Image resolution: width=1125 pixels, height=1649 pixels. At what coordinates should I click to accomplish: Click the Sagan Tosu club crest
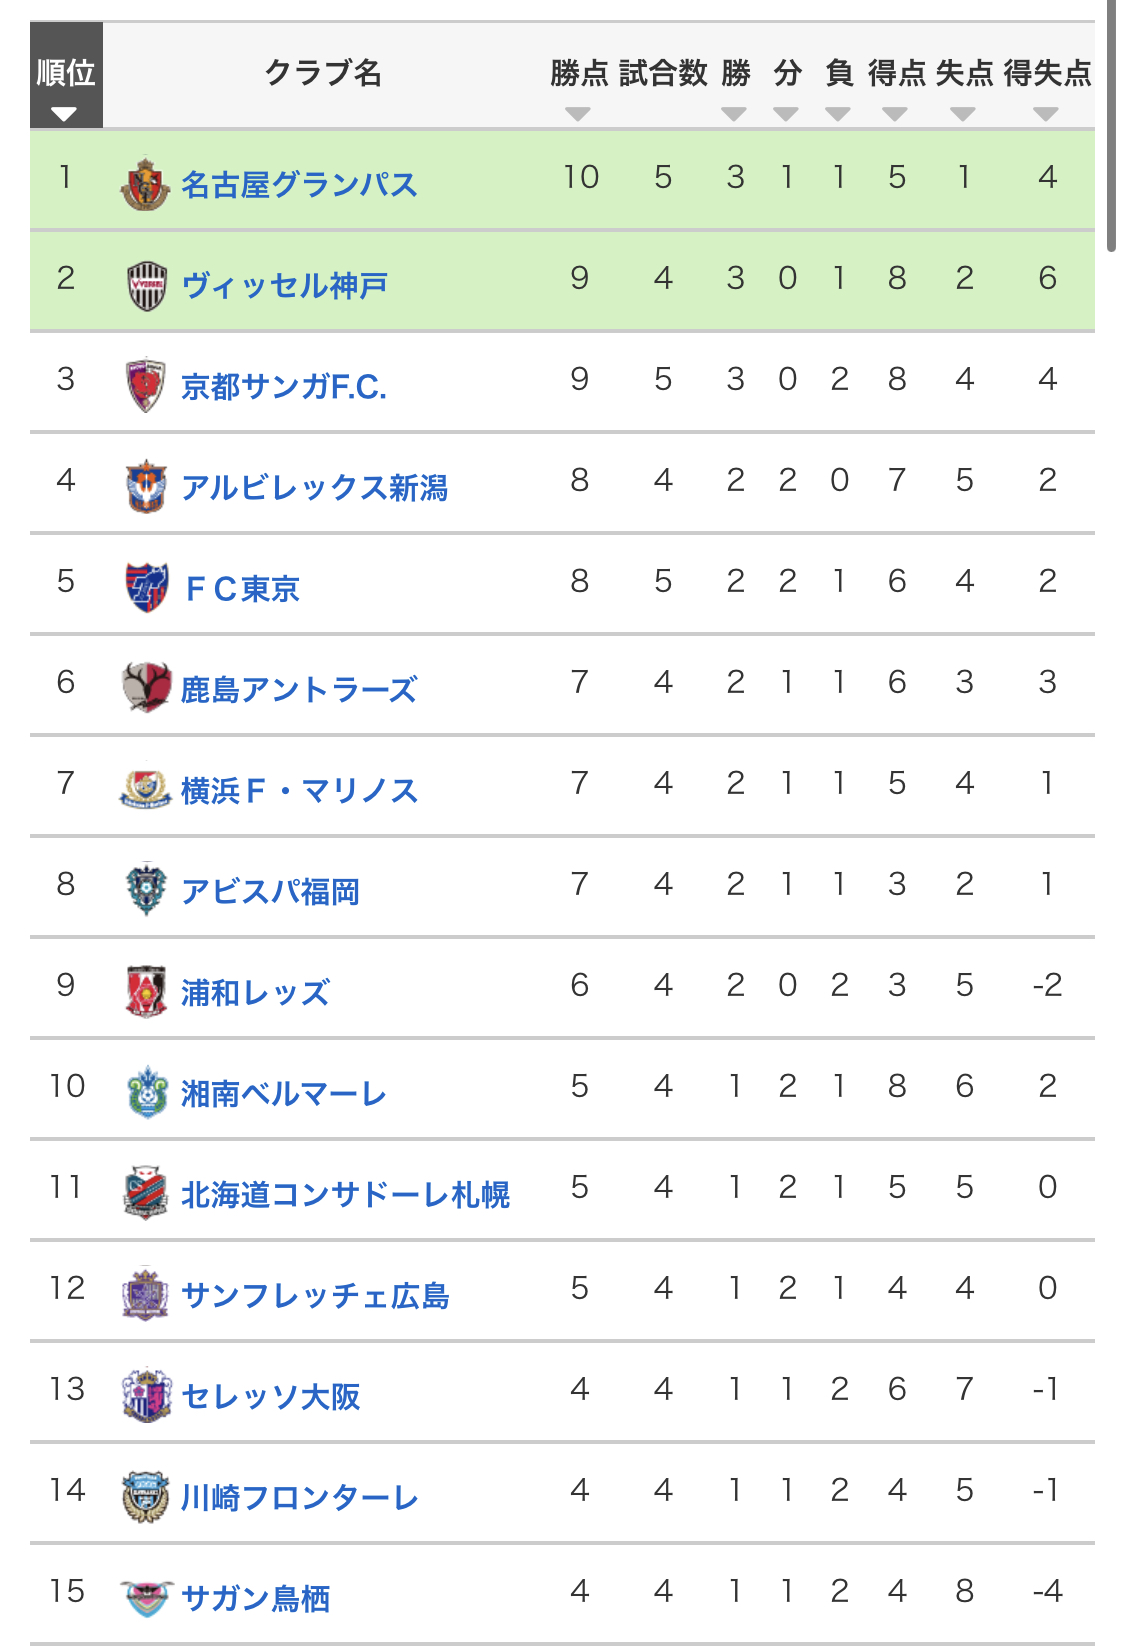point(146,1597)
